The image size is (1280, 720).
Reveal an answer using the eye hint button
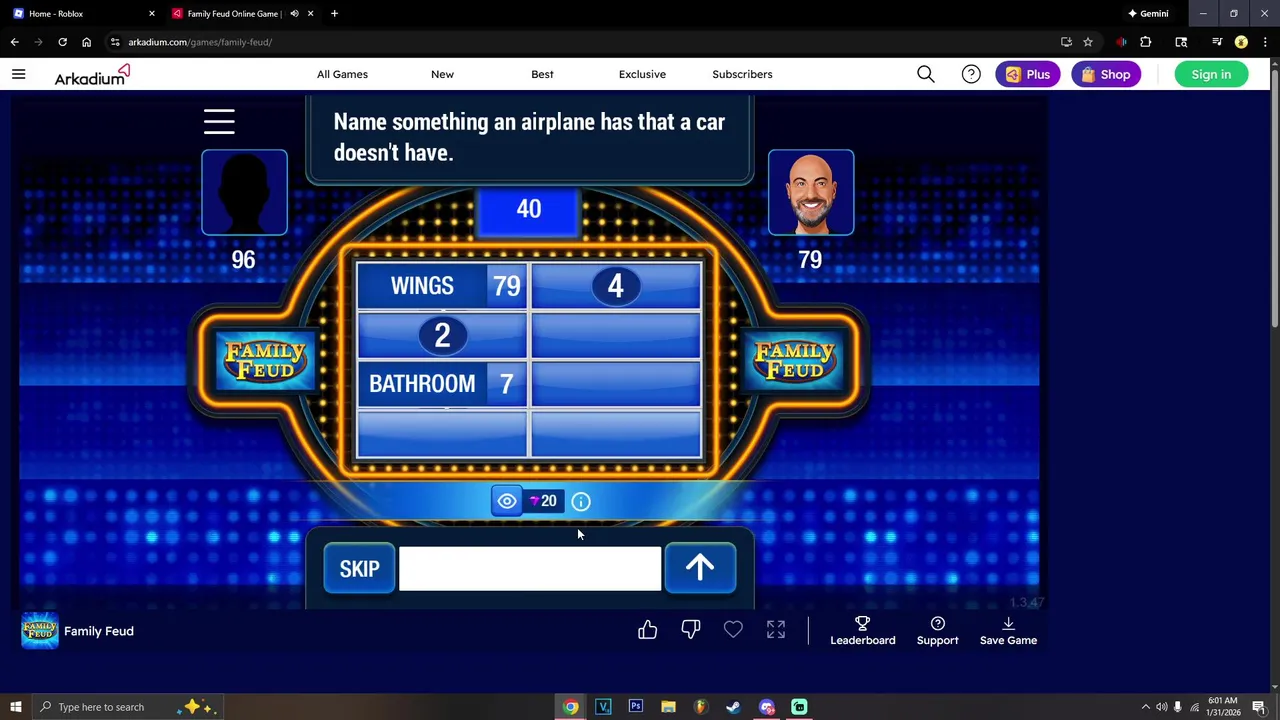coord(507,501)
